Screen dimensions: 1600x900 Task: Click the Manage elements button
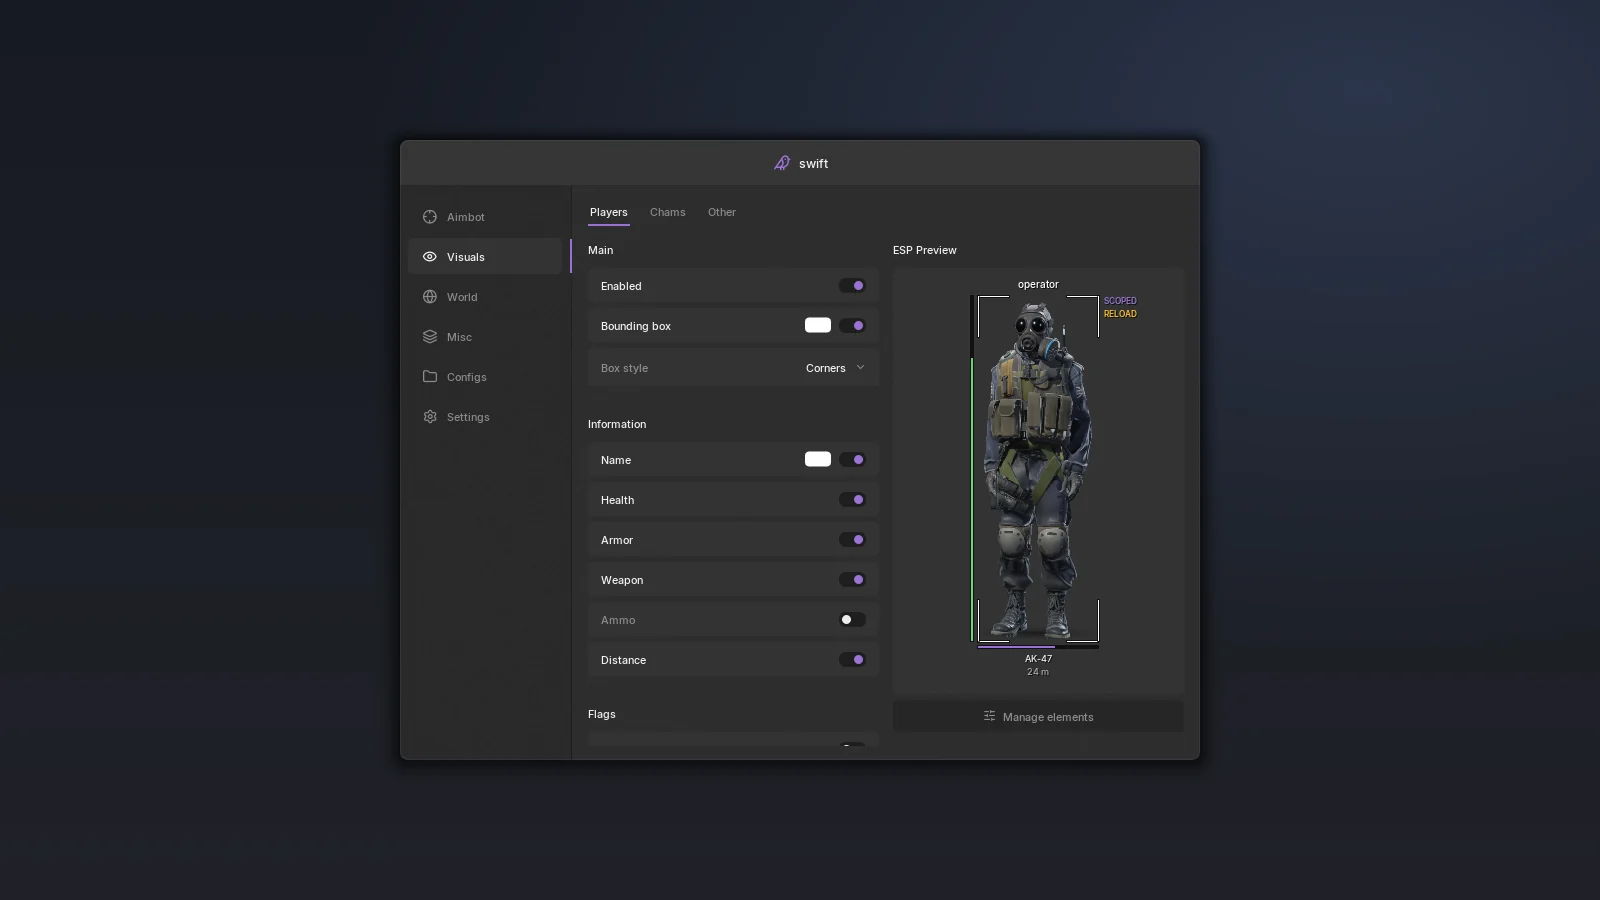tap(1038, 716)
